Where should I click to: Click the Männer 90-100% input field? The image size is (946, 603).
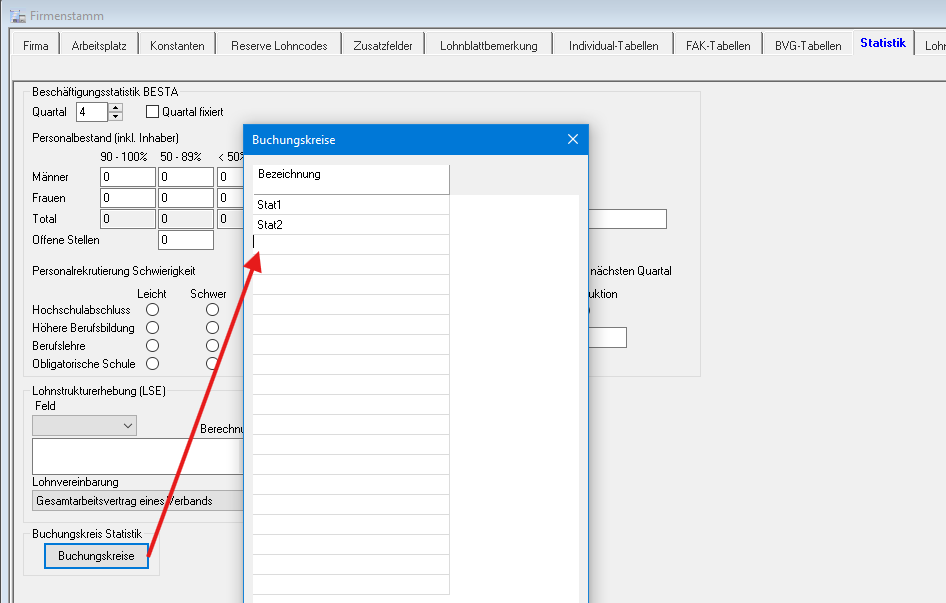pyautogui.click(x=128, y=177)
